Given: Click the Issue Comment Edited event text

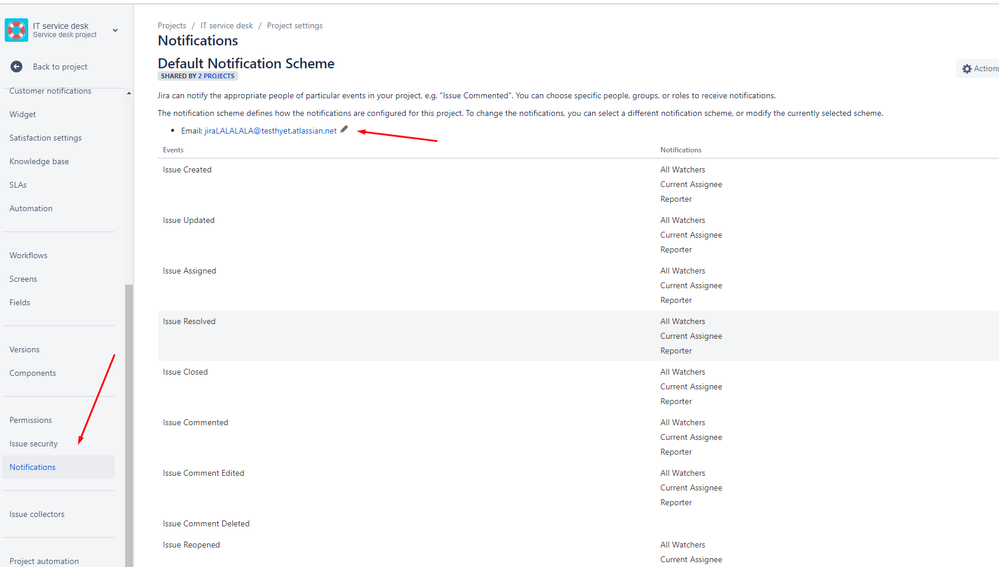Looking at the screenshot, I should click(203, 473).
